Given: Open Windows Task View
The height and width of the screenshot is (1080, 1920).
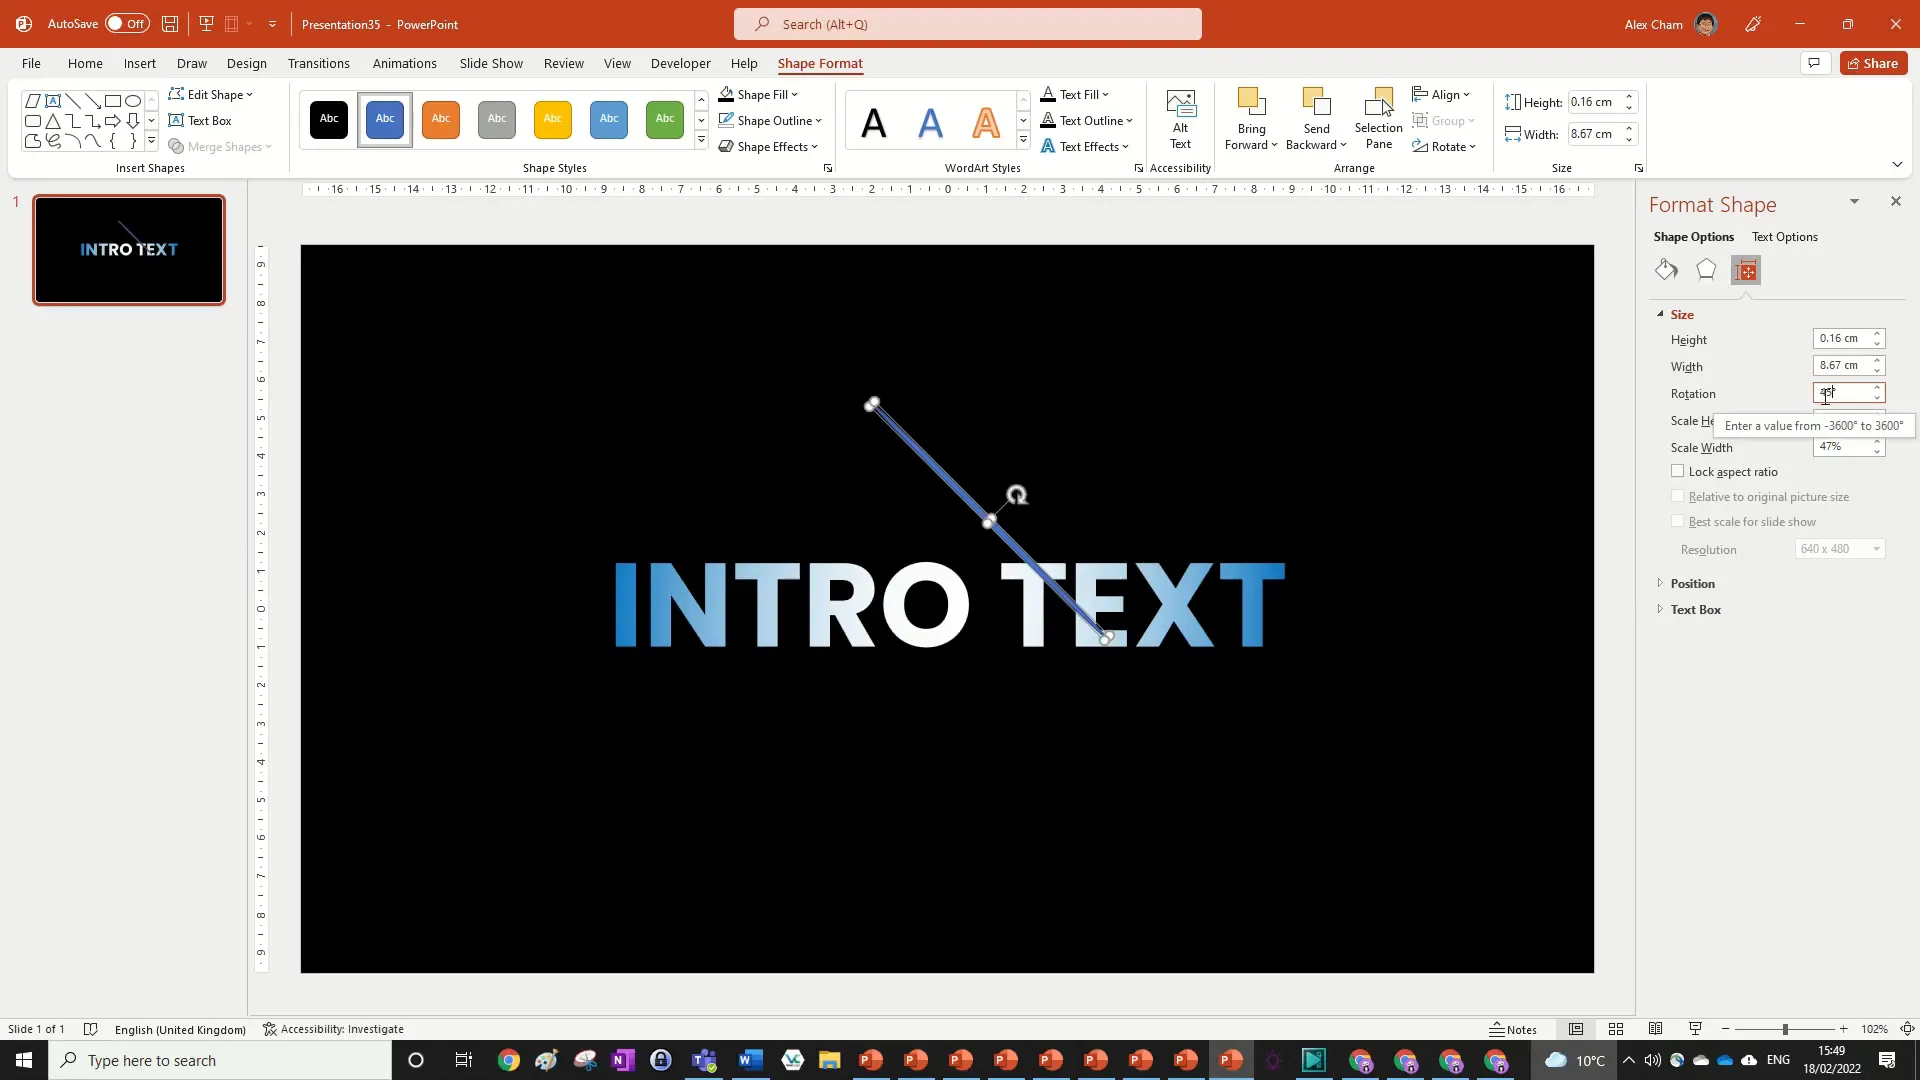Looking at the screenshot, I should (463, 1060).
